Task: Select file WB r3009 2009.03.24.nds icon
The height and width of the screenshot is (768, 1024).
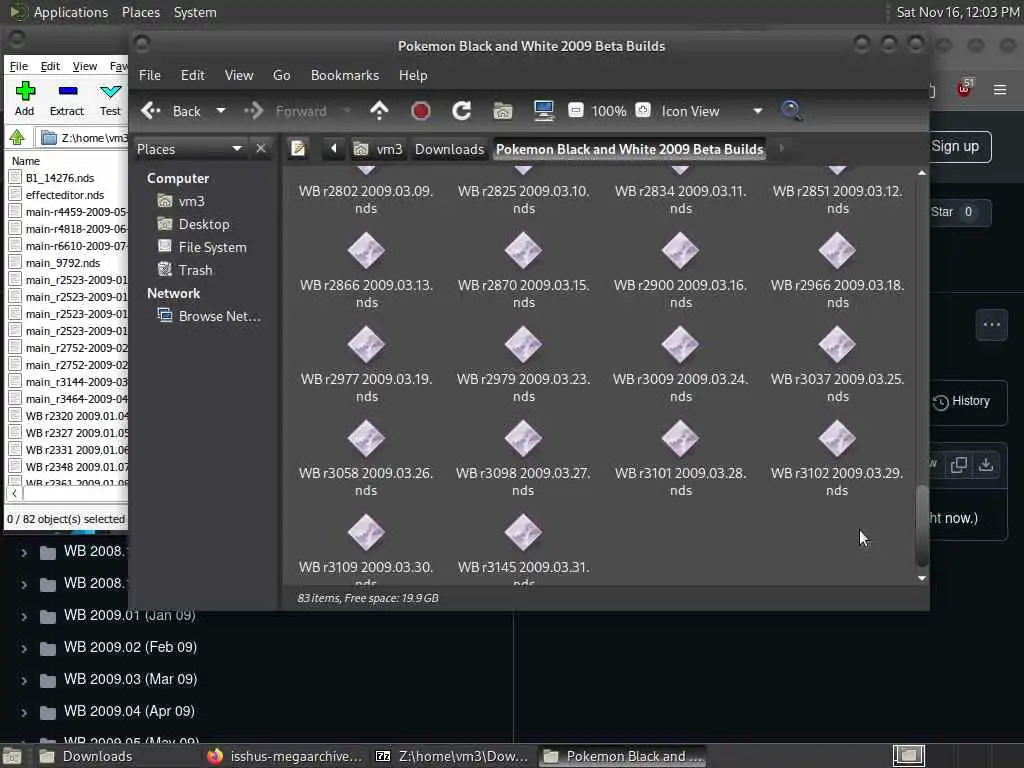Action: click(680, 345)
